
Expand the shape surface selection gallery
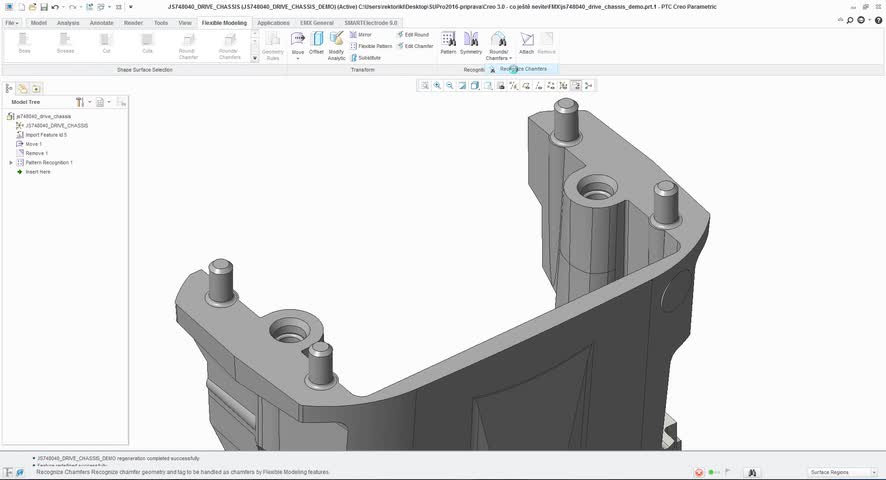point(255,58)
